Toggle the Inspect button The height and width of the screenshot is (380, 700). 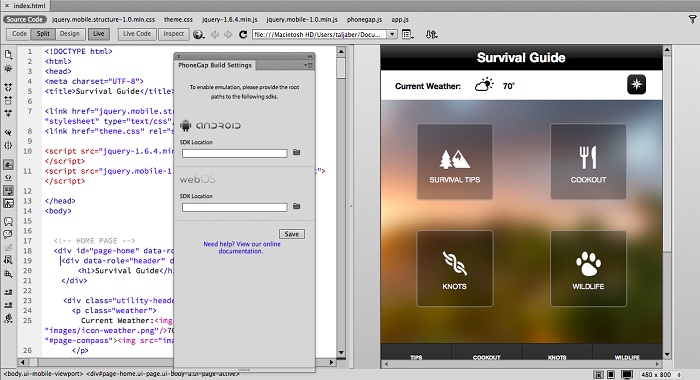click(174, 34)
